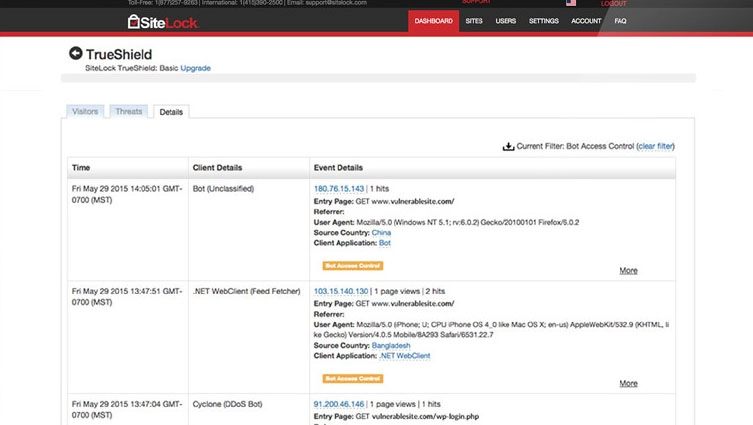This screenshot has width=753, height=425.
Task: Click More for the 103.15.140.130 event
Action: coord(628,383)
